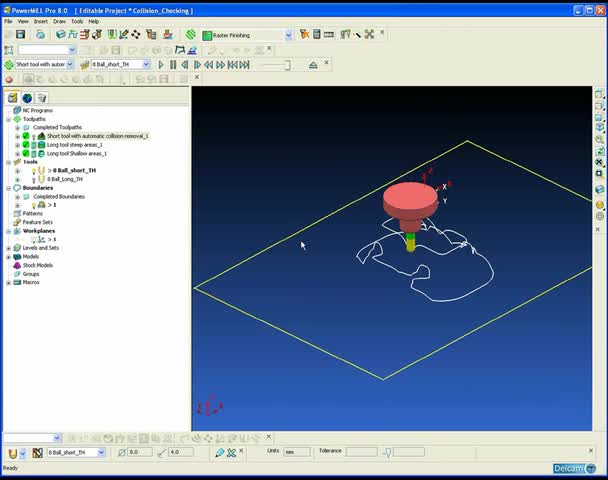This screenshot has width=608, height=480.
Task: Select 'Completed Boundaries' folder
Action: [x=59, y=197]
